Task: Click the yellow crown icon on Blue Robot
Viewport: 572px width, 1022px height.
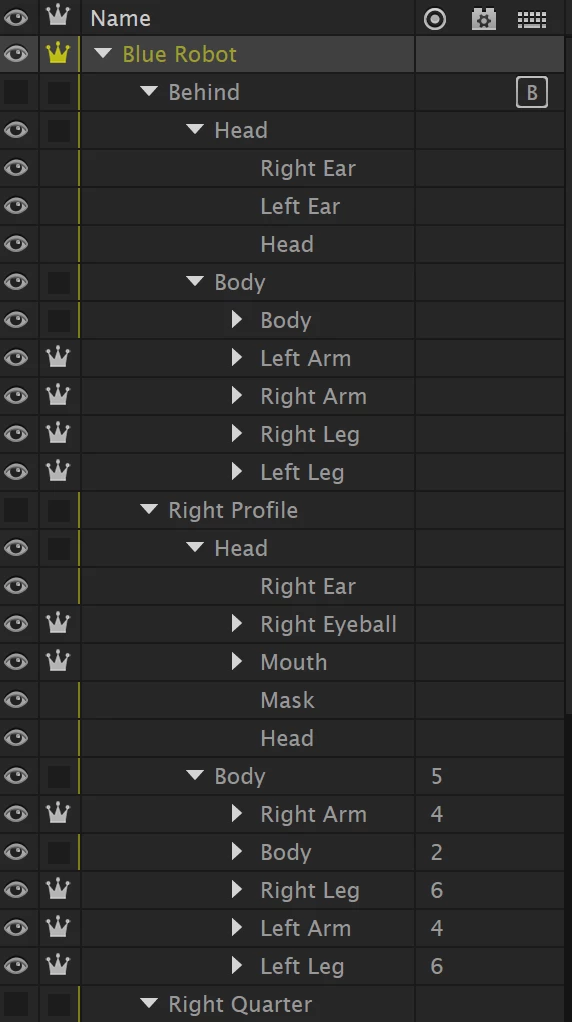Action: tap(58, 53)
